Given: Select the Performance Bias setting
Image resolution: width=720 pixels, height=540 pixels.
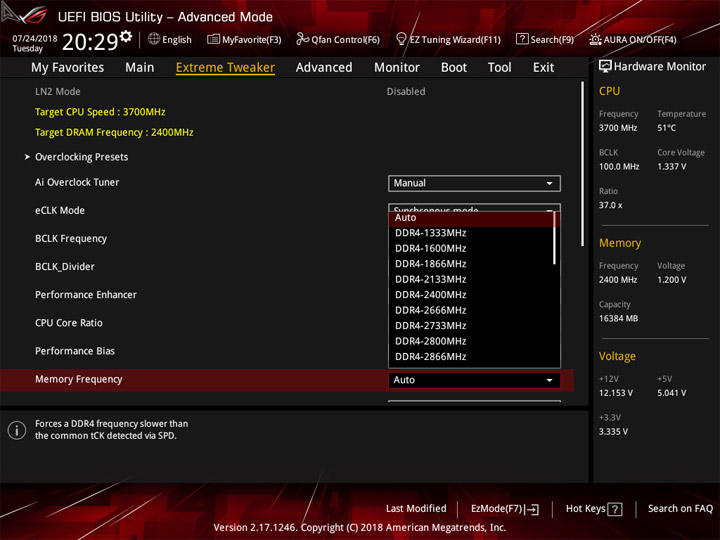Looking at the screenshot, I should (75, 351).
